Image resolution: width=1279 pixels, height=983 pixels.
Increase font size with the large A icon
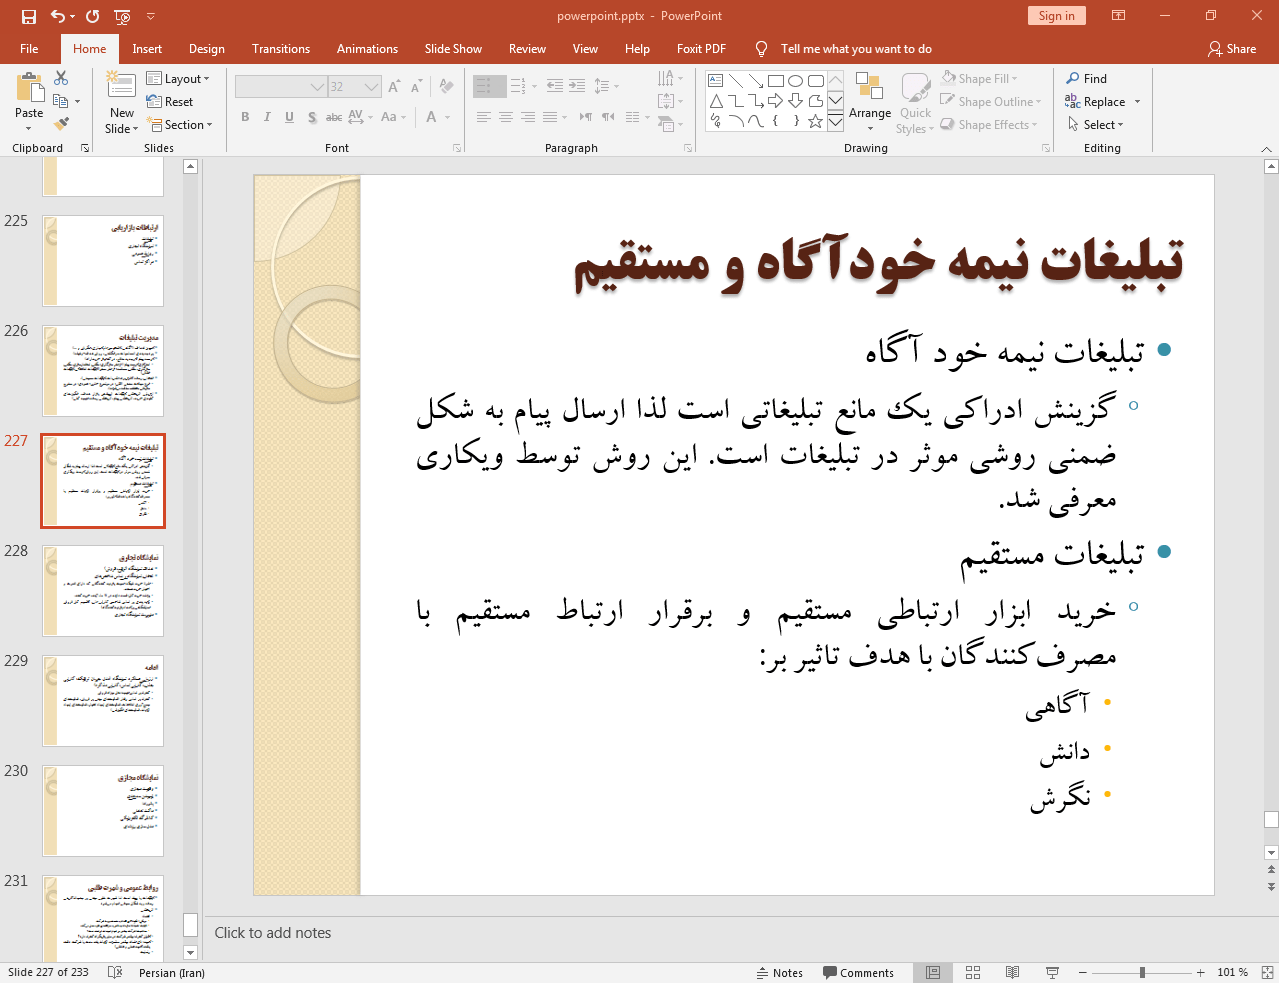pyautogui.click(x=394, y=87)
